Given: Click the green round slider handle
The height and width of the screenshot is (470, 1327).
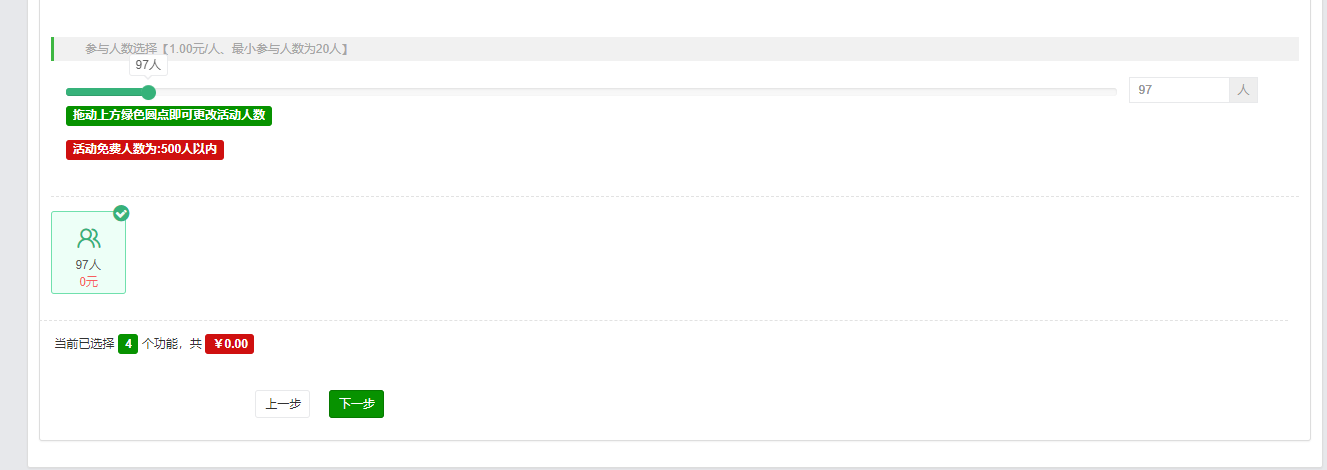Looking at the screenshot, I should [x=149, y=92].
